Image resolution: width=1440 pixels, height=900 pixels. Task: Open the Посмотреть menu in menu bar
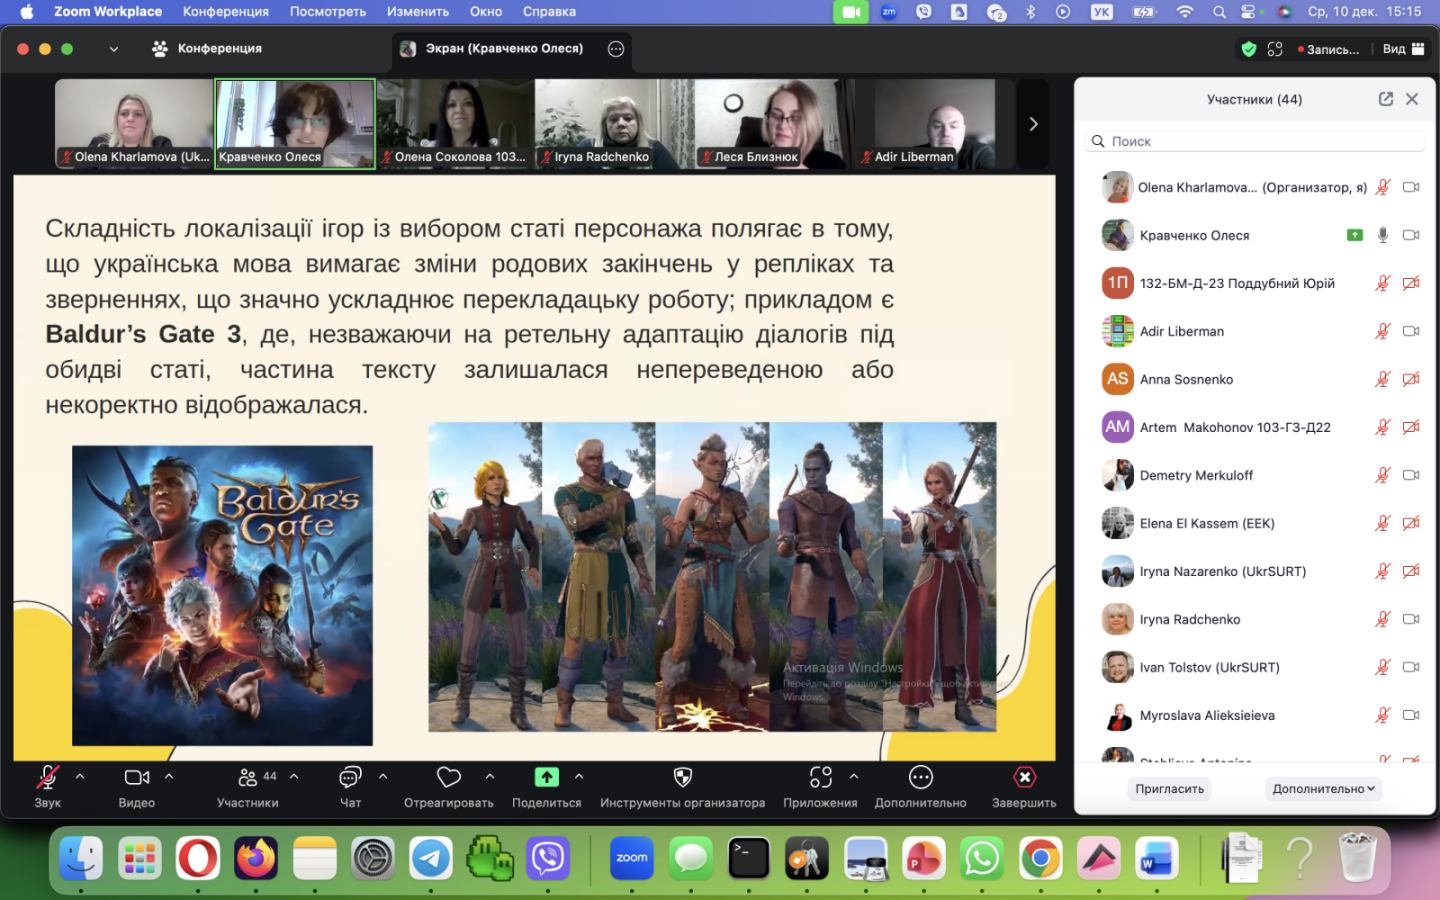coord(327,11)
